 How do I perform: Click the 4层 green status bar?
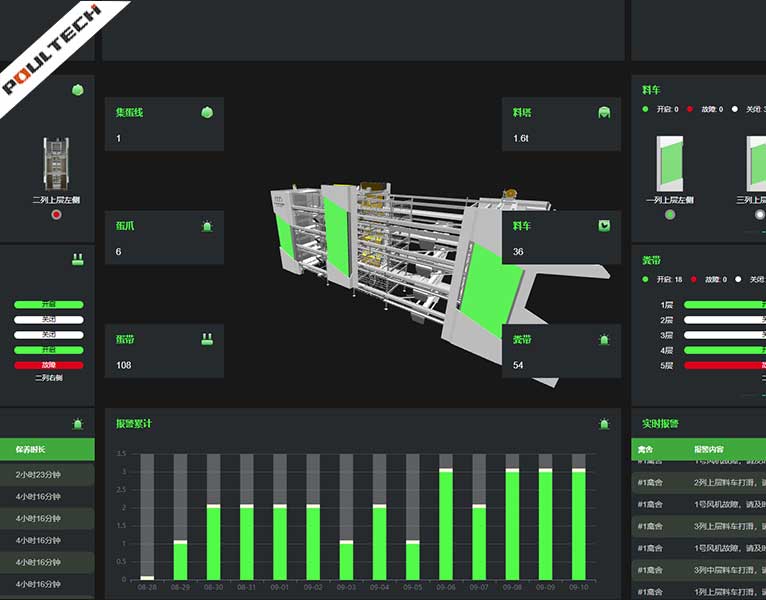[725, 350]
